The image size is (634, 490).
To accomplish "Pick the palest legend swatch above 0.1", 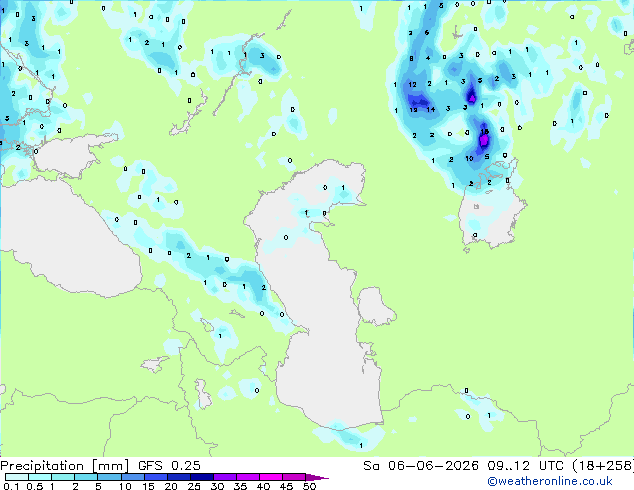I will click(17, 477).
